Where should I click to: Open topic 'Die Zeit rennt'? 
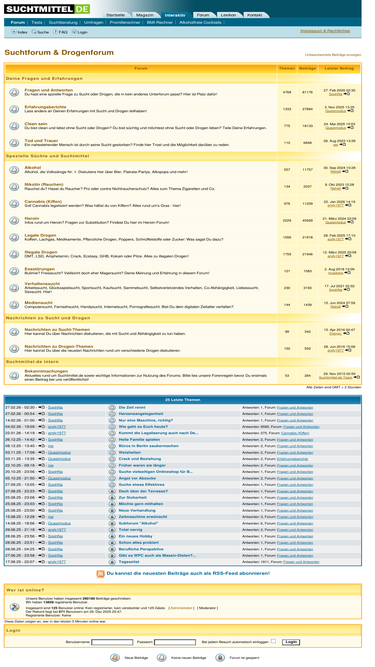click(x=132, y=407)
